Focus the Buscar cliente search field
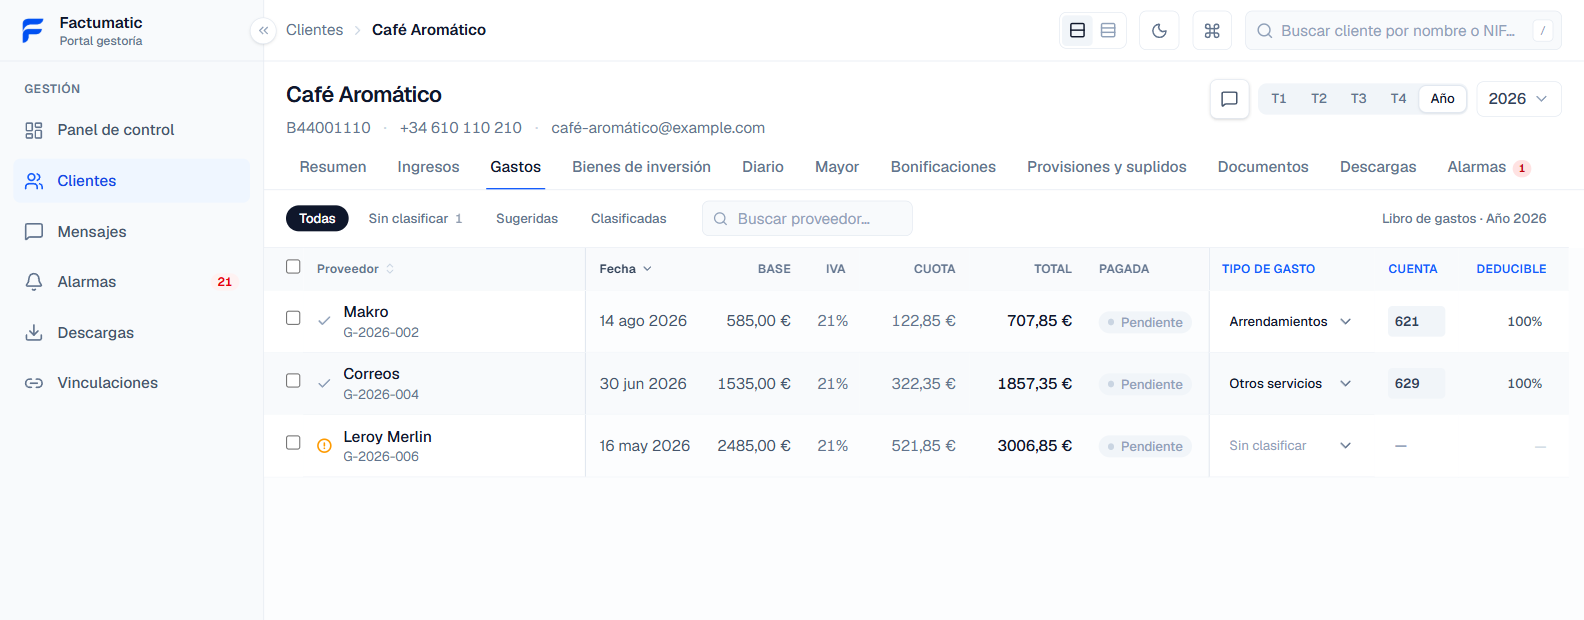1584x620 pixels. pyautogui.click(x=1403, y=31)
